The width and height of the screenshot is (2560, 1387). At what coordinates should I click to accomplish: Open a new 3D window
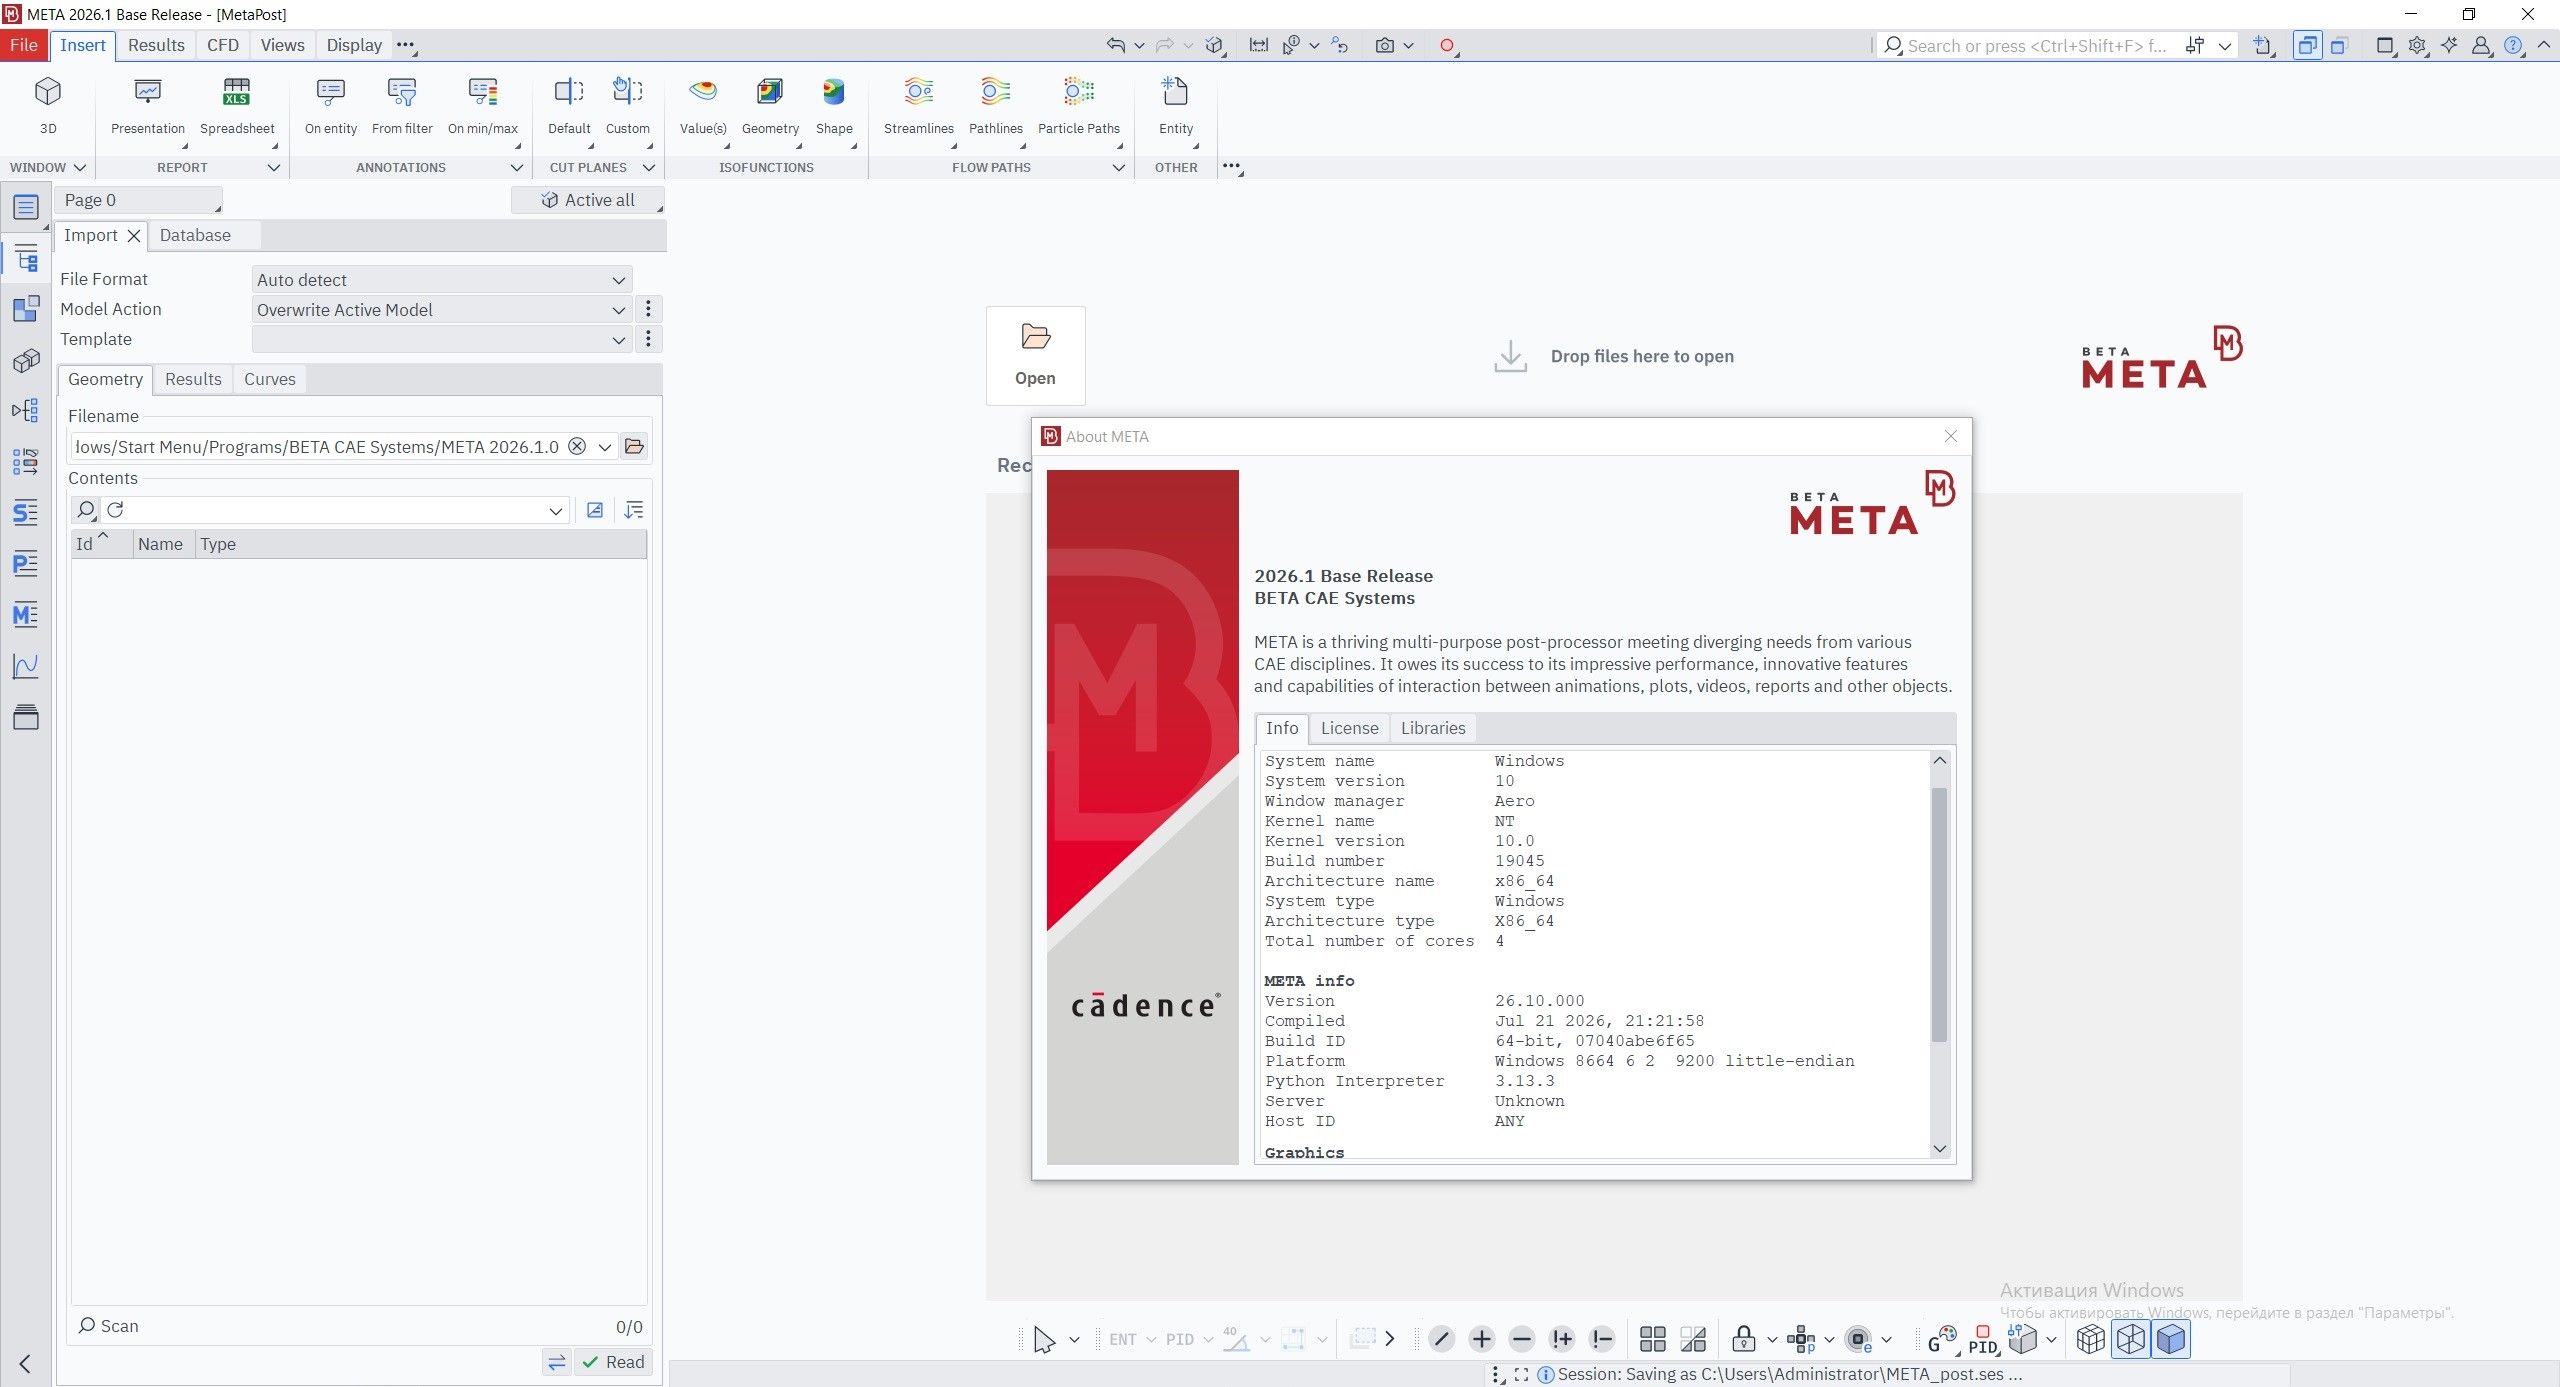point(48,105)
